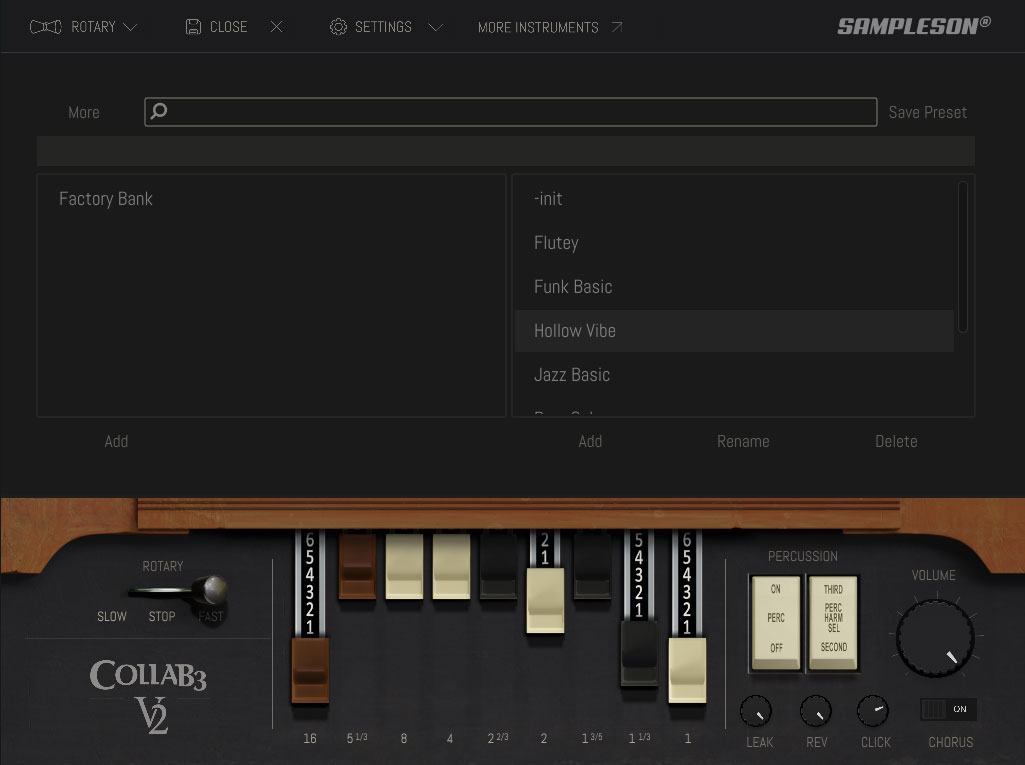1025x765 pixels.
Task: Click the 4' white drawbar handle
Action: 451,566
